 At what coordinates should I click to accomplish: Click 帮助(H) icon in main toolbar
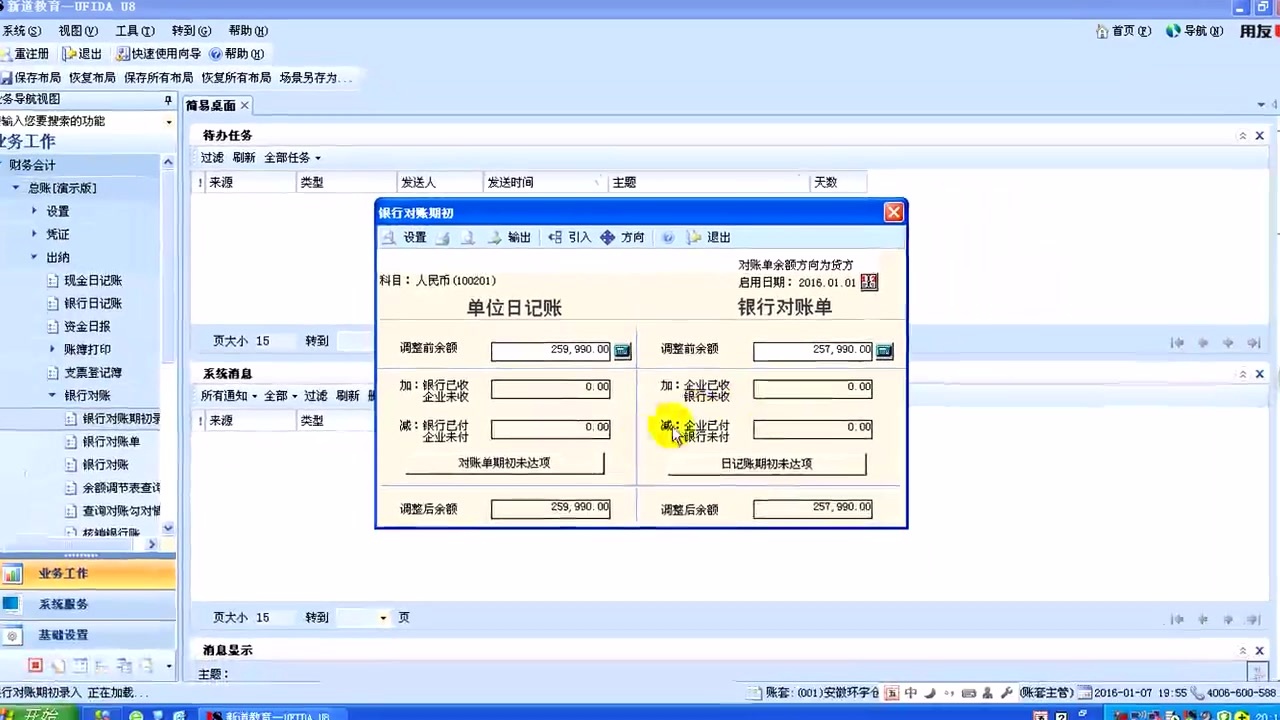237,54
